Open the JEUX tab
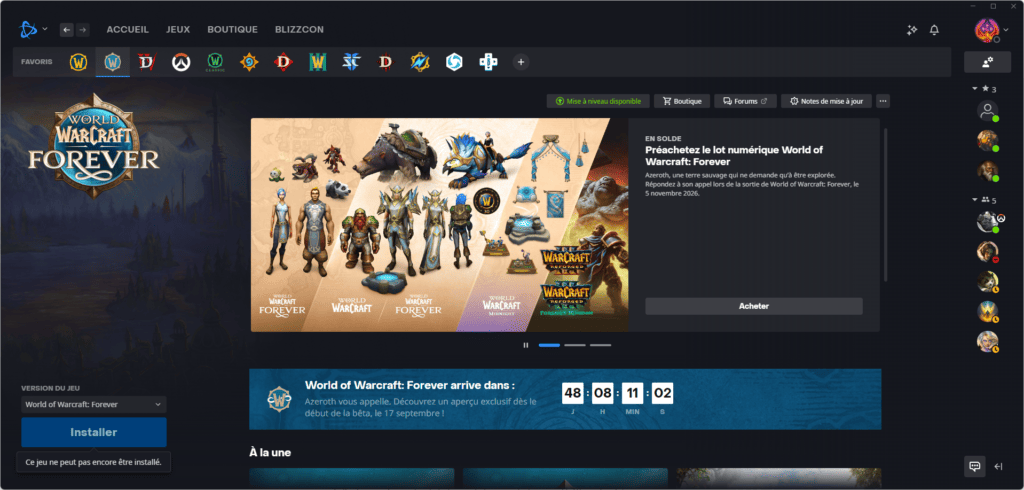 [178, 29]
